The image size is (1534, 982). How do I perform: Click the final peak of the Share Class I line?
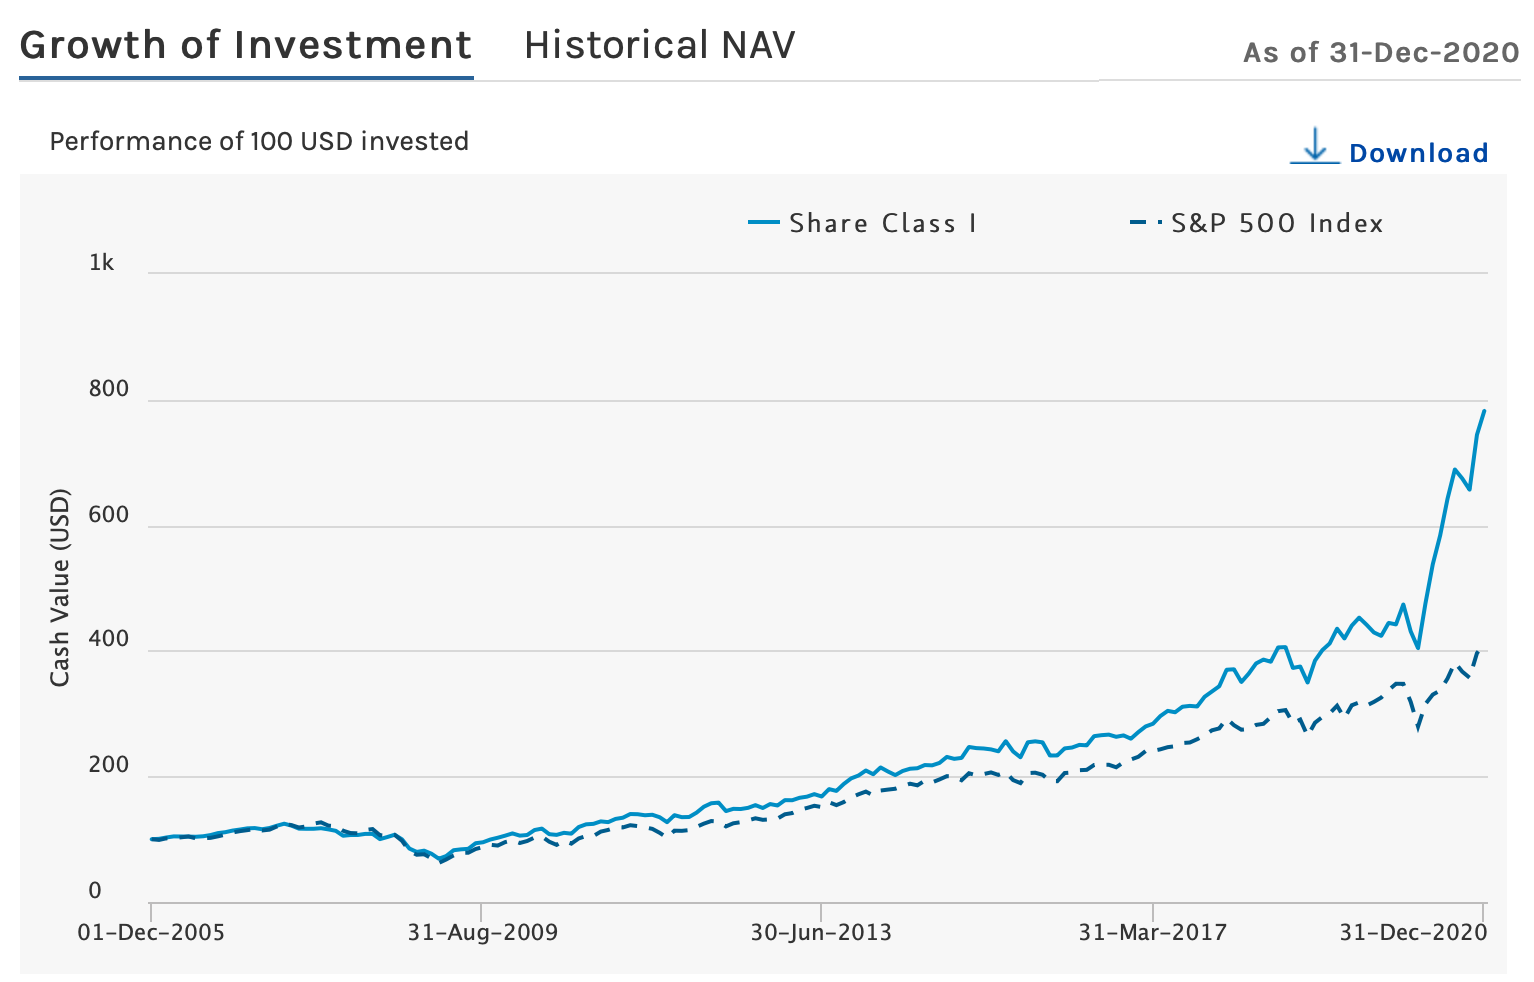pyautogui.click(x=1484, y=411)
